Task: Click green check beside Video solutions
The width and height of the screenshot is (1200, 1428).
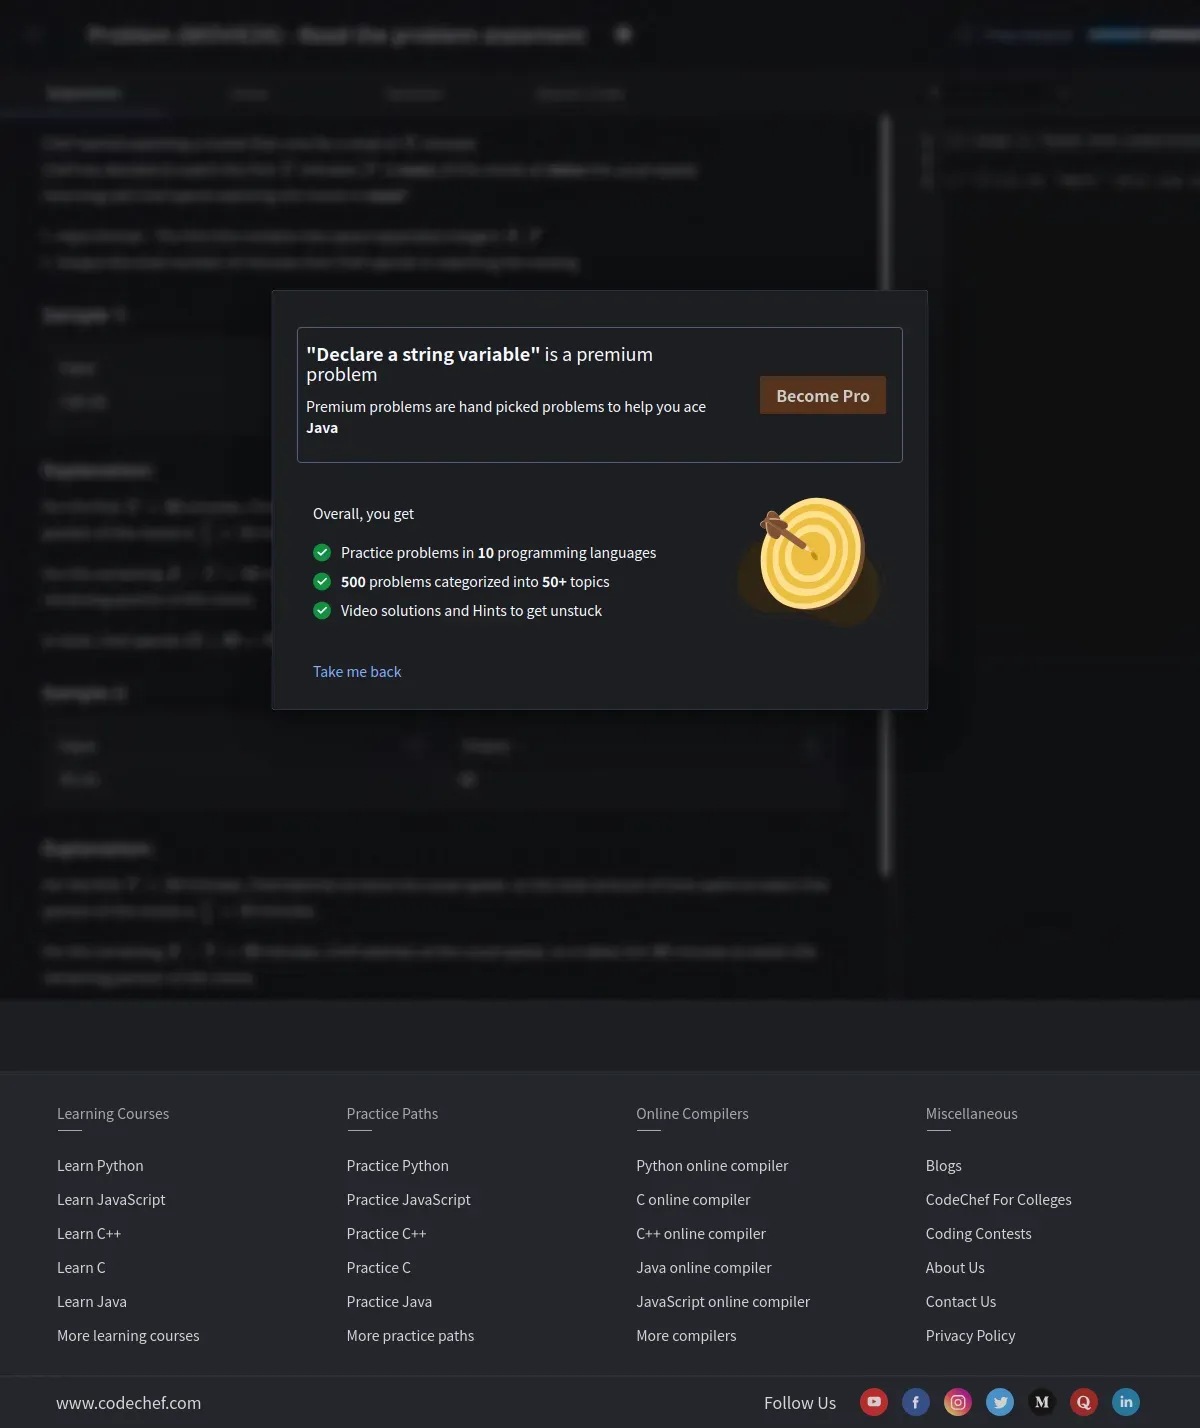Action: 322,610
